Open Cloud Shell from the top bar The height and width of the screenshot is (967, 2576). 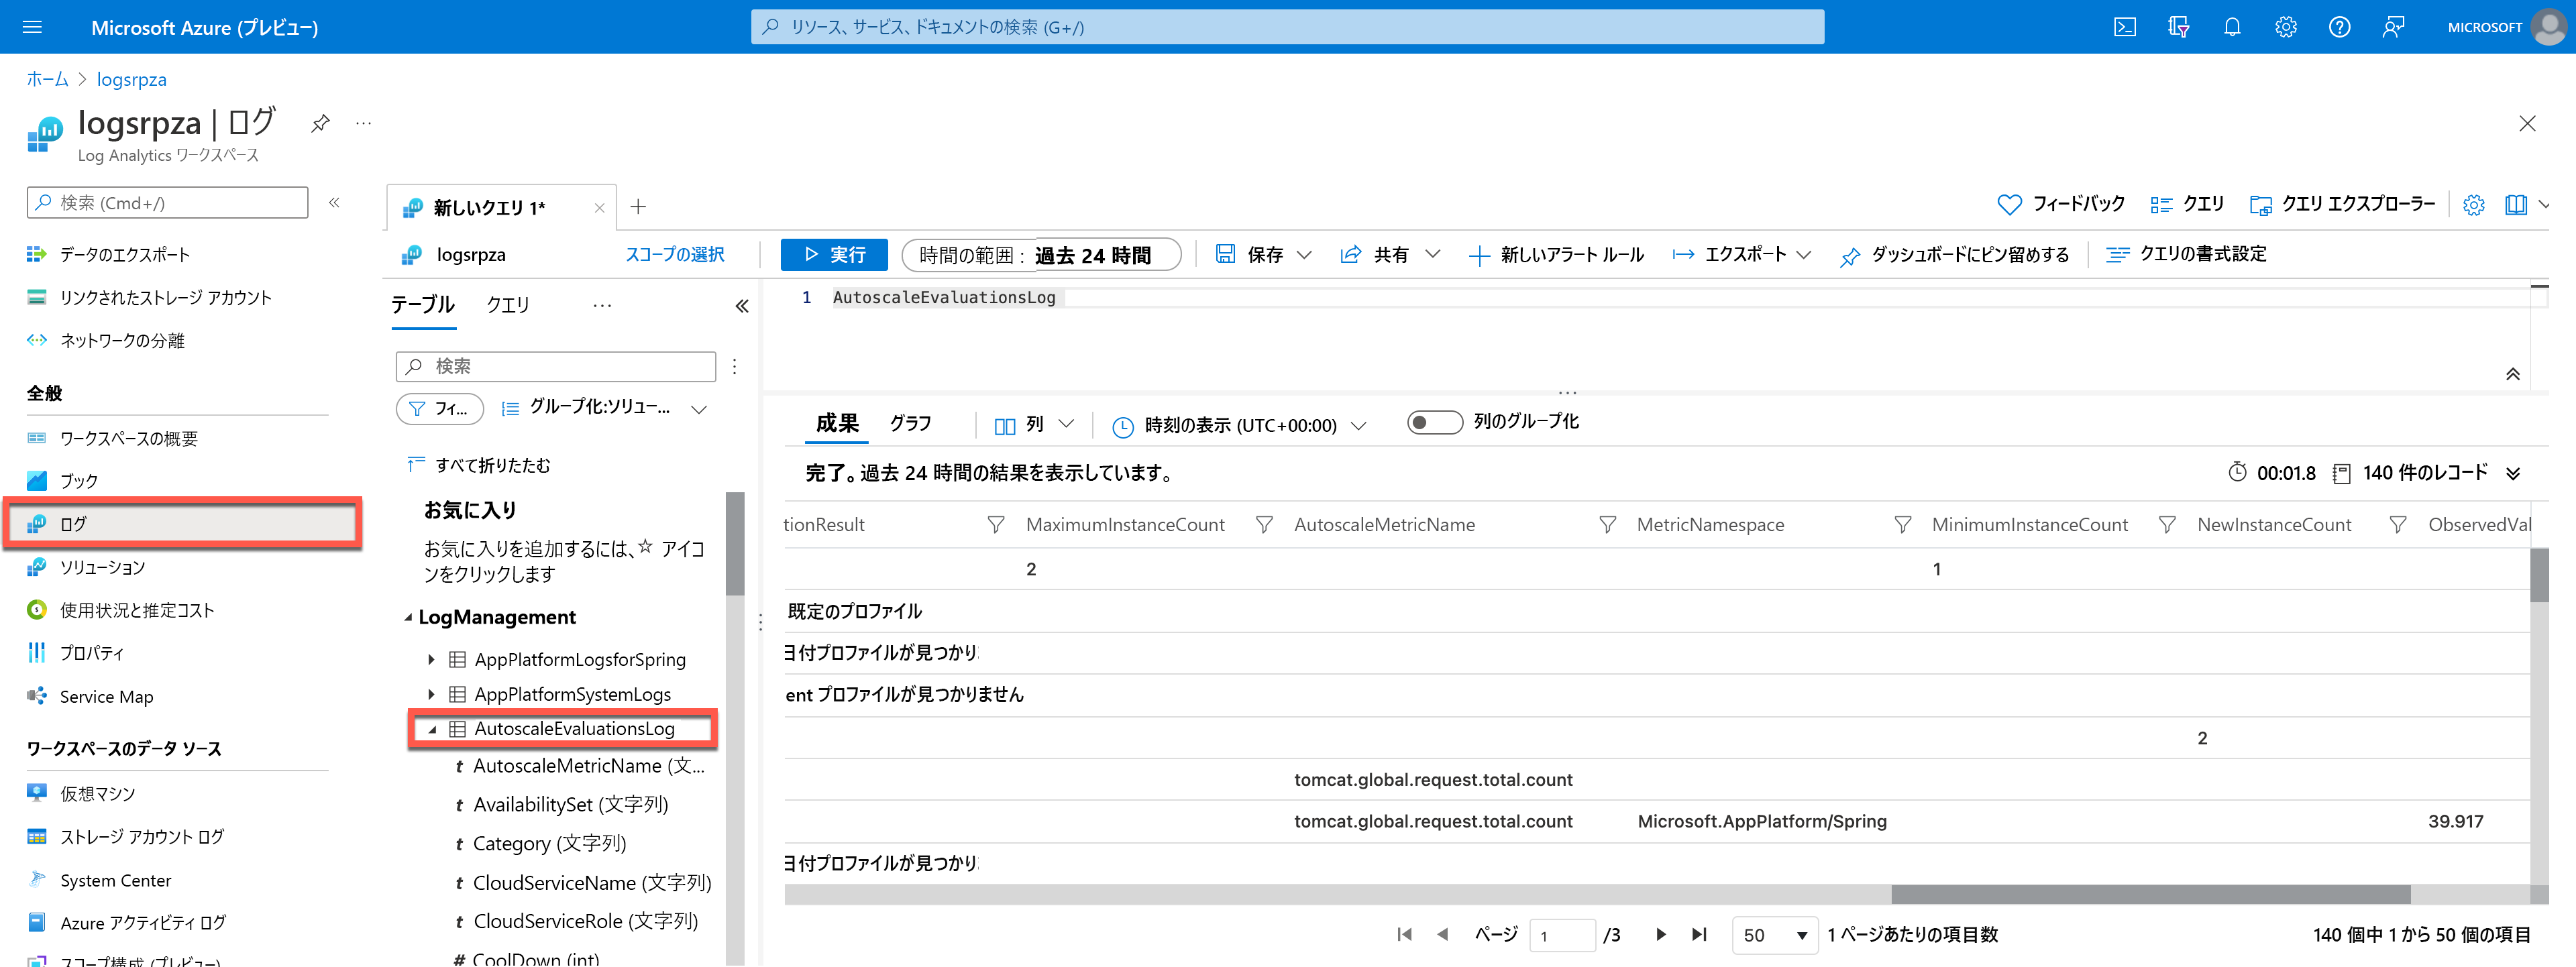(2125, 27)
